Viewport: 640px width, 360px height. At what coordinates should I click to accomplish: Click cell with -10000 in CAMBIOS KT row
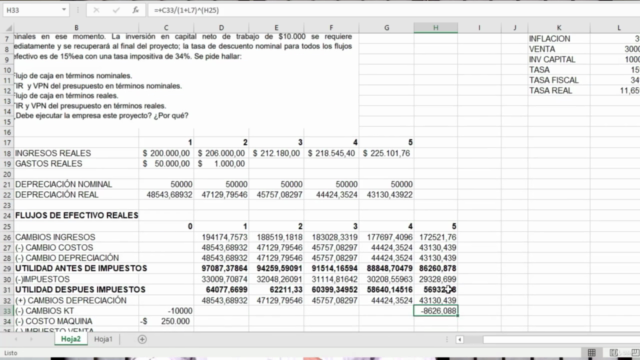coord(166,311)
